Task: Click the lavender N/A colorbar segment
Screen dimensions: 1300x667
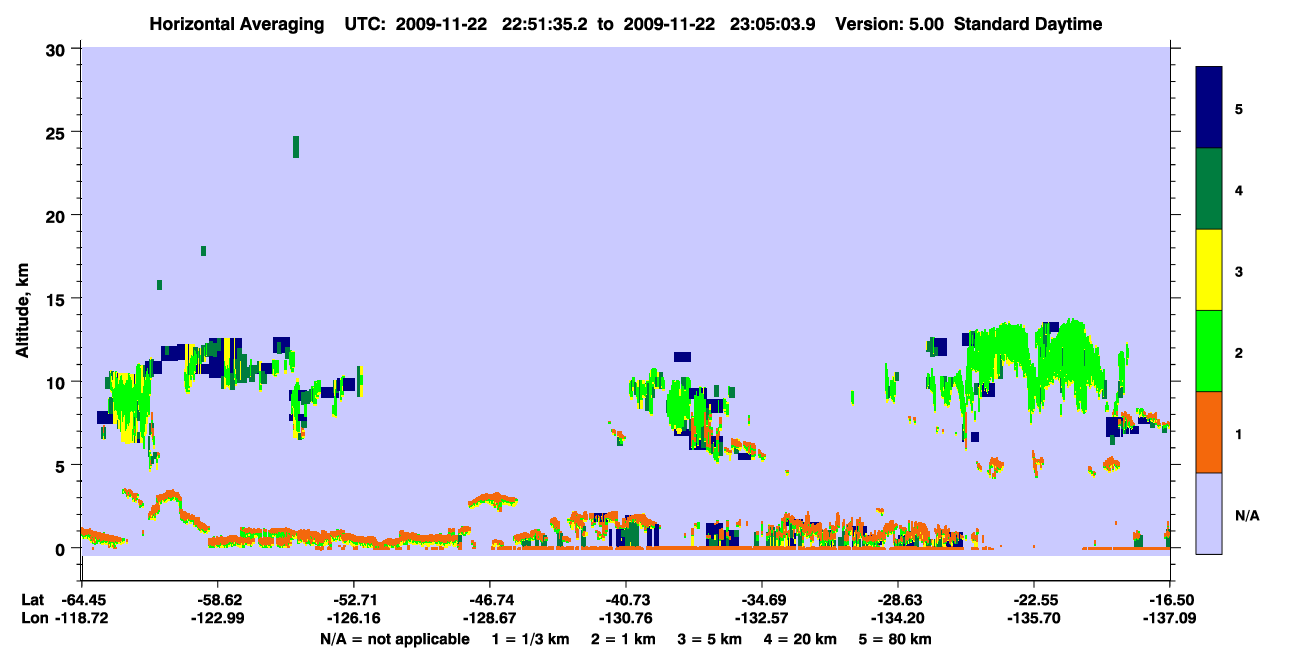Action: coord(1209,513)
